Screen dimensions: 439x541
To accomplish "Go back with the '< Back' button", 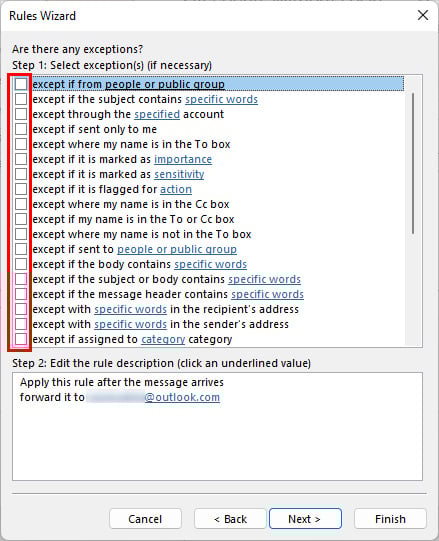I will pos(230,519).
